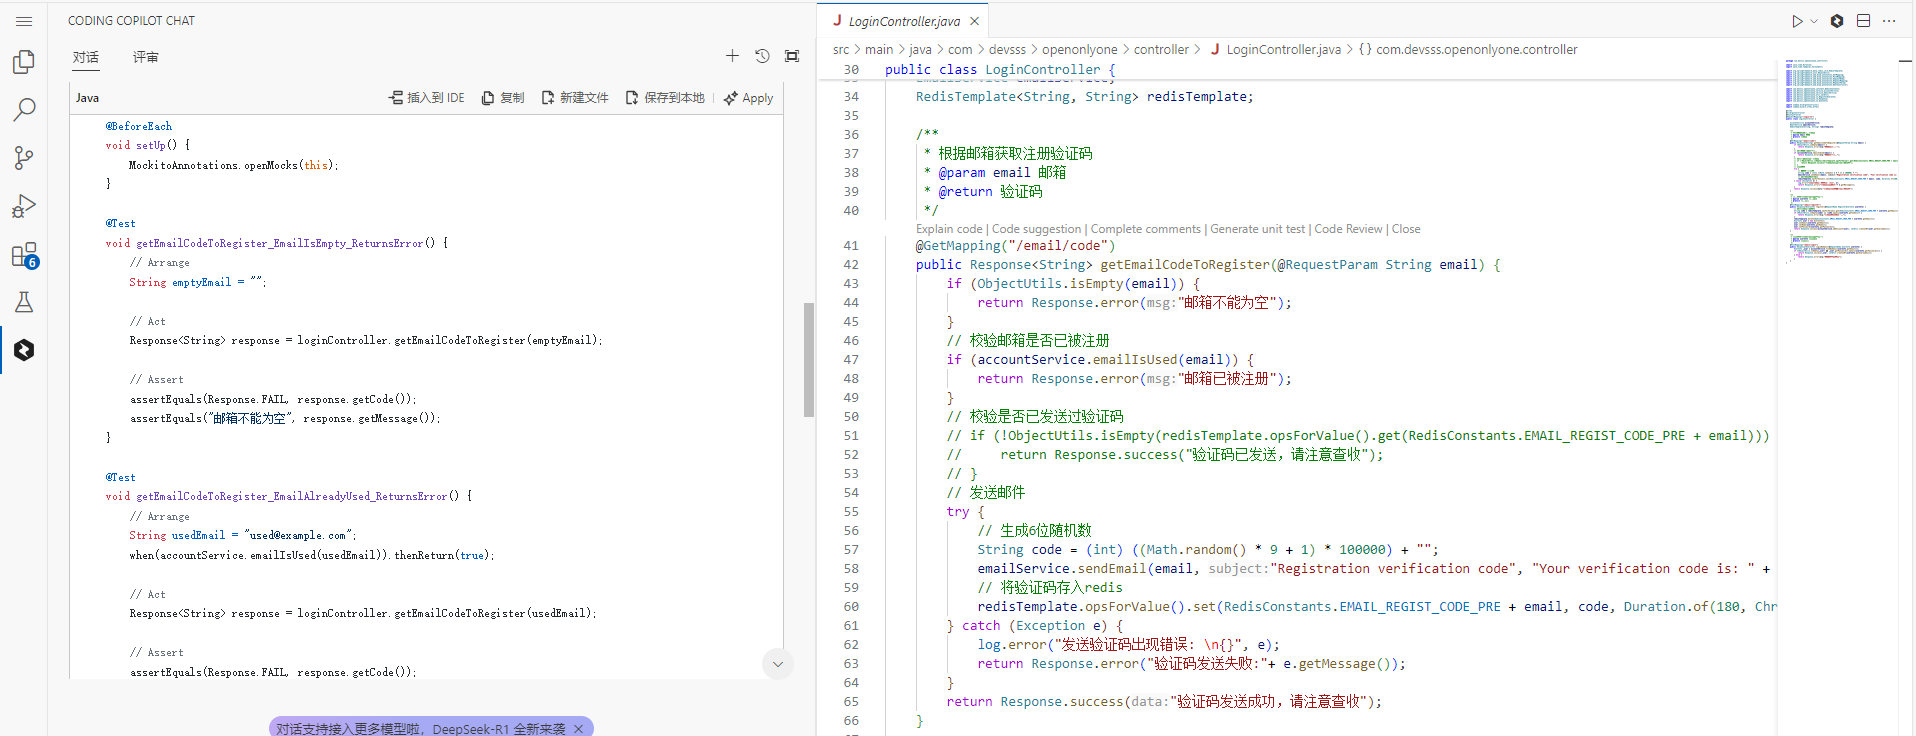Viewport: 1916px width, 736px height.
Task: Maximize the chat panel icon
Action: pos(792,56)
